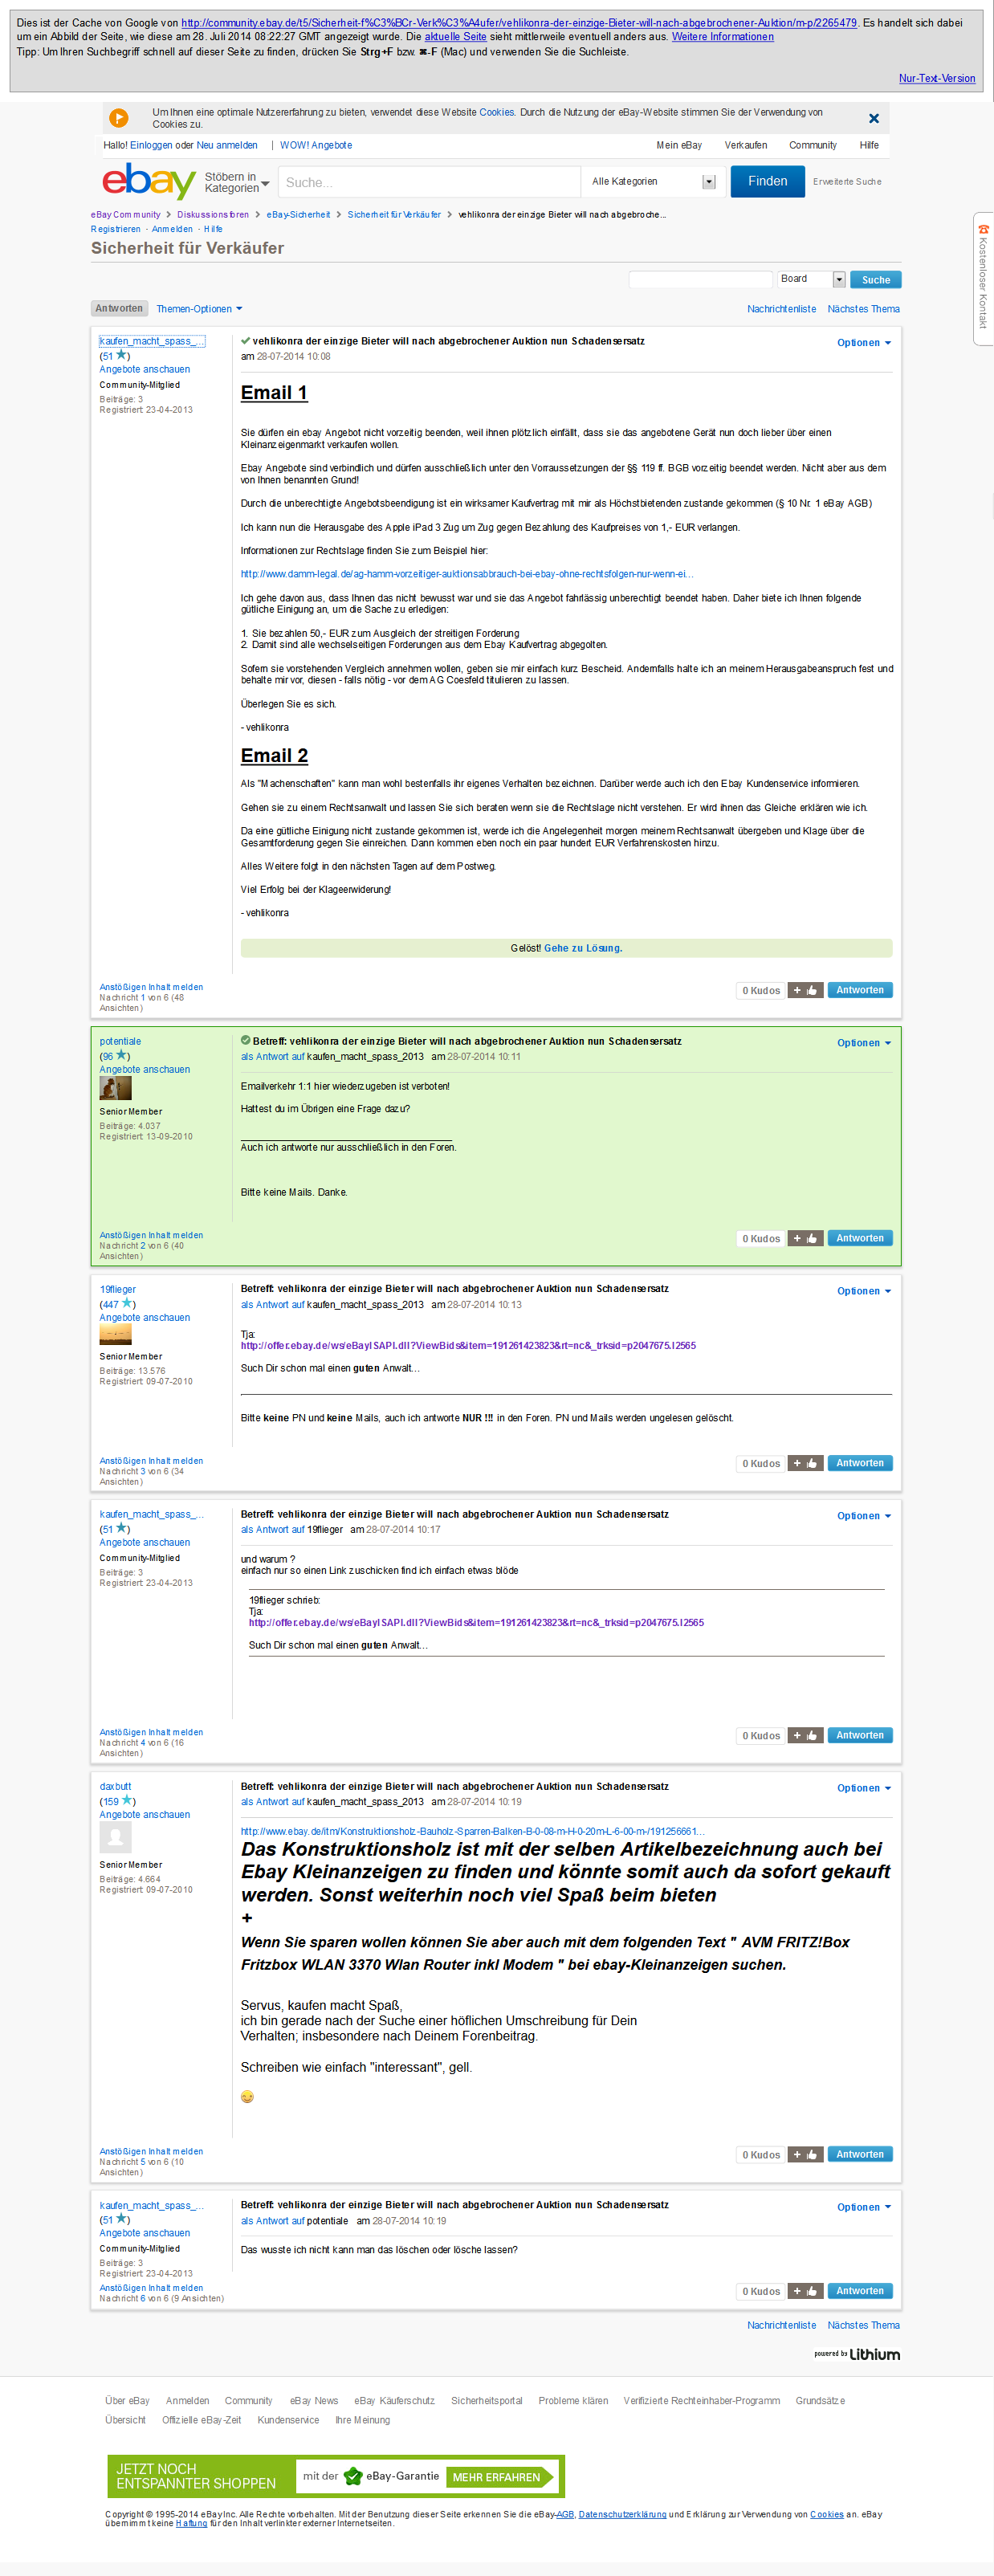The image size is (994, 2576).
Task: Open Optionen menu on potentiale's post
Action: click(864, 1043)
